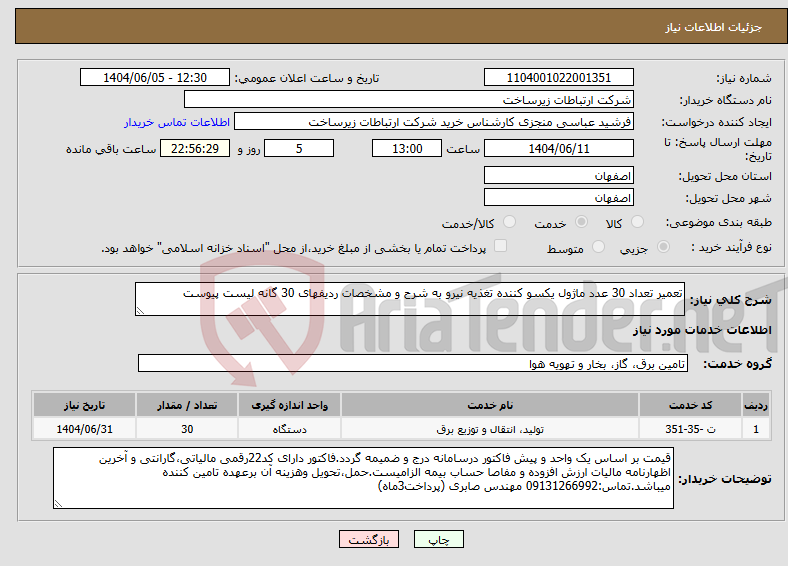Image resolution: width=788 pixels, height=566 pixels.
Task: Click the resize handle of description textarea
Action: [140, 311]
